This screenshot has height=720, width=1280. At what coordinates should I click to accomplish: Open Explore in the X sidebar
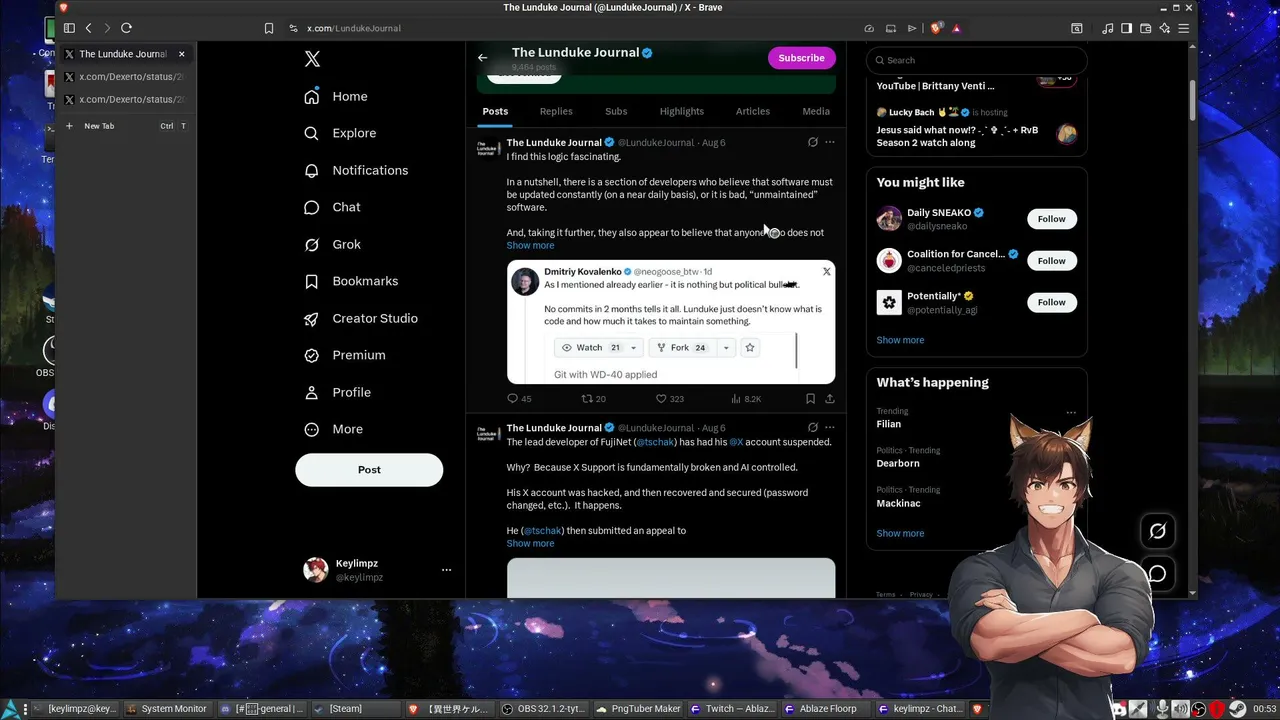pyautogui.click(x=340, y=133)
